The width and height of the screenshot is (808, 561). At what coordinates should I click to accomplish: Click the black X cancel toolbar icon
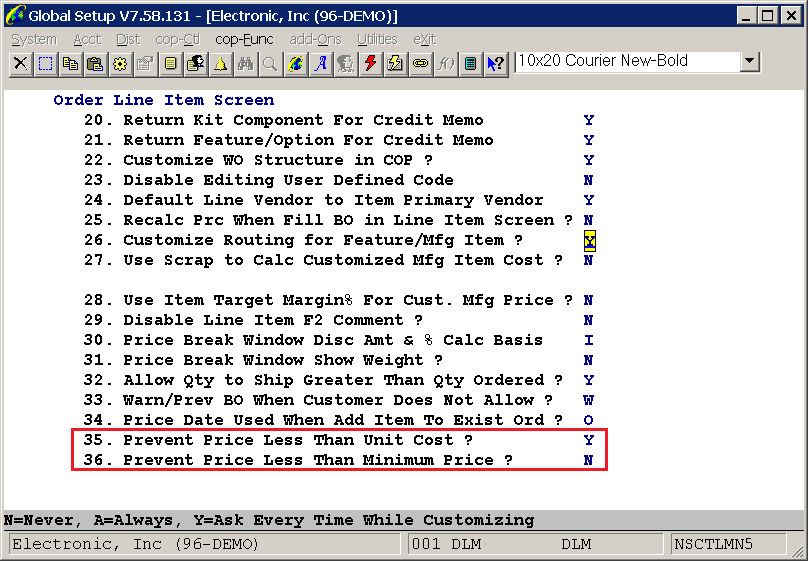(x=21, y=64)
